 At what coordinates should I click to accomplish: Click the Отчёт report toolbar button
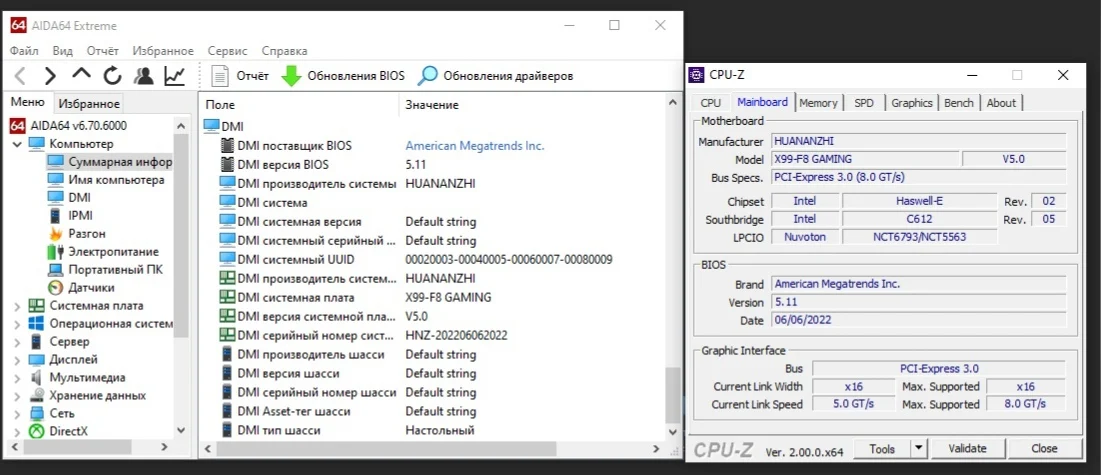point(239,76)
